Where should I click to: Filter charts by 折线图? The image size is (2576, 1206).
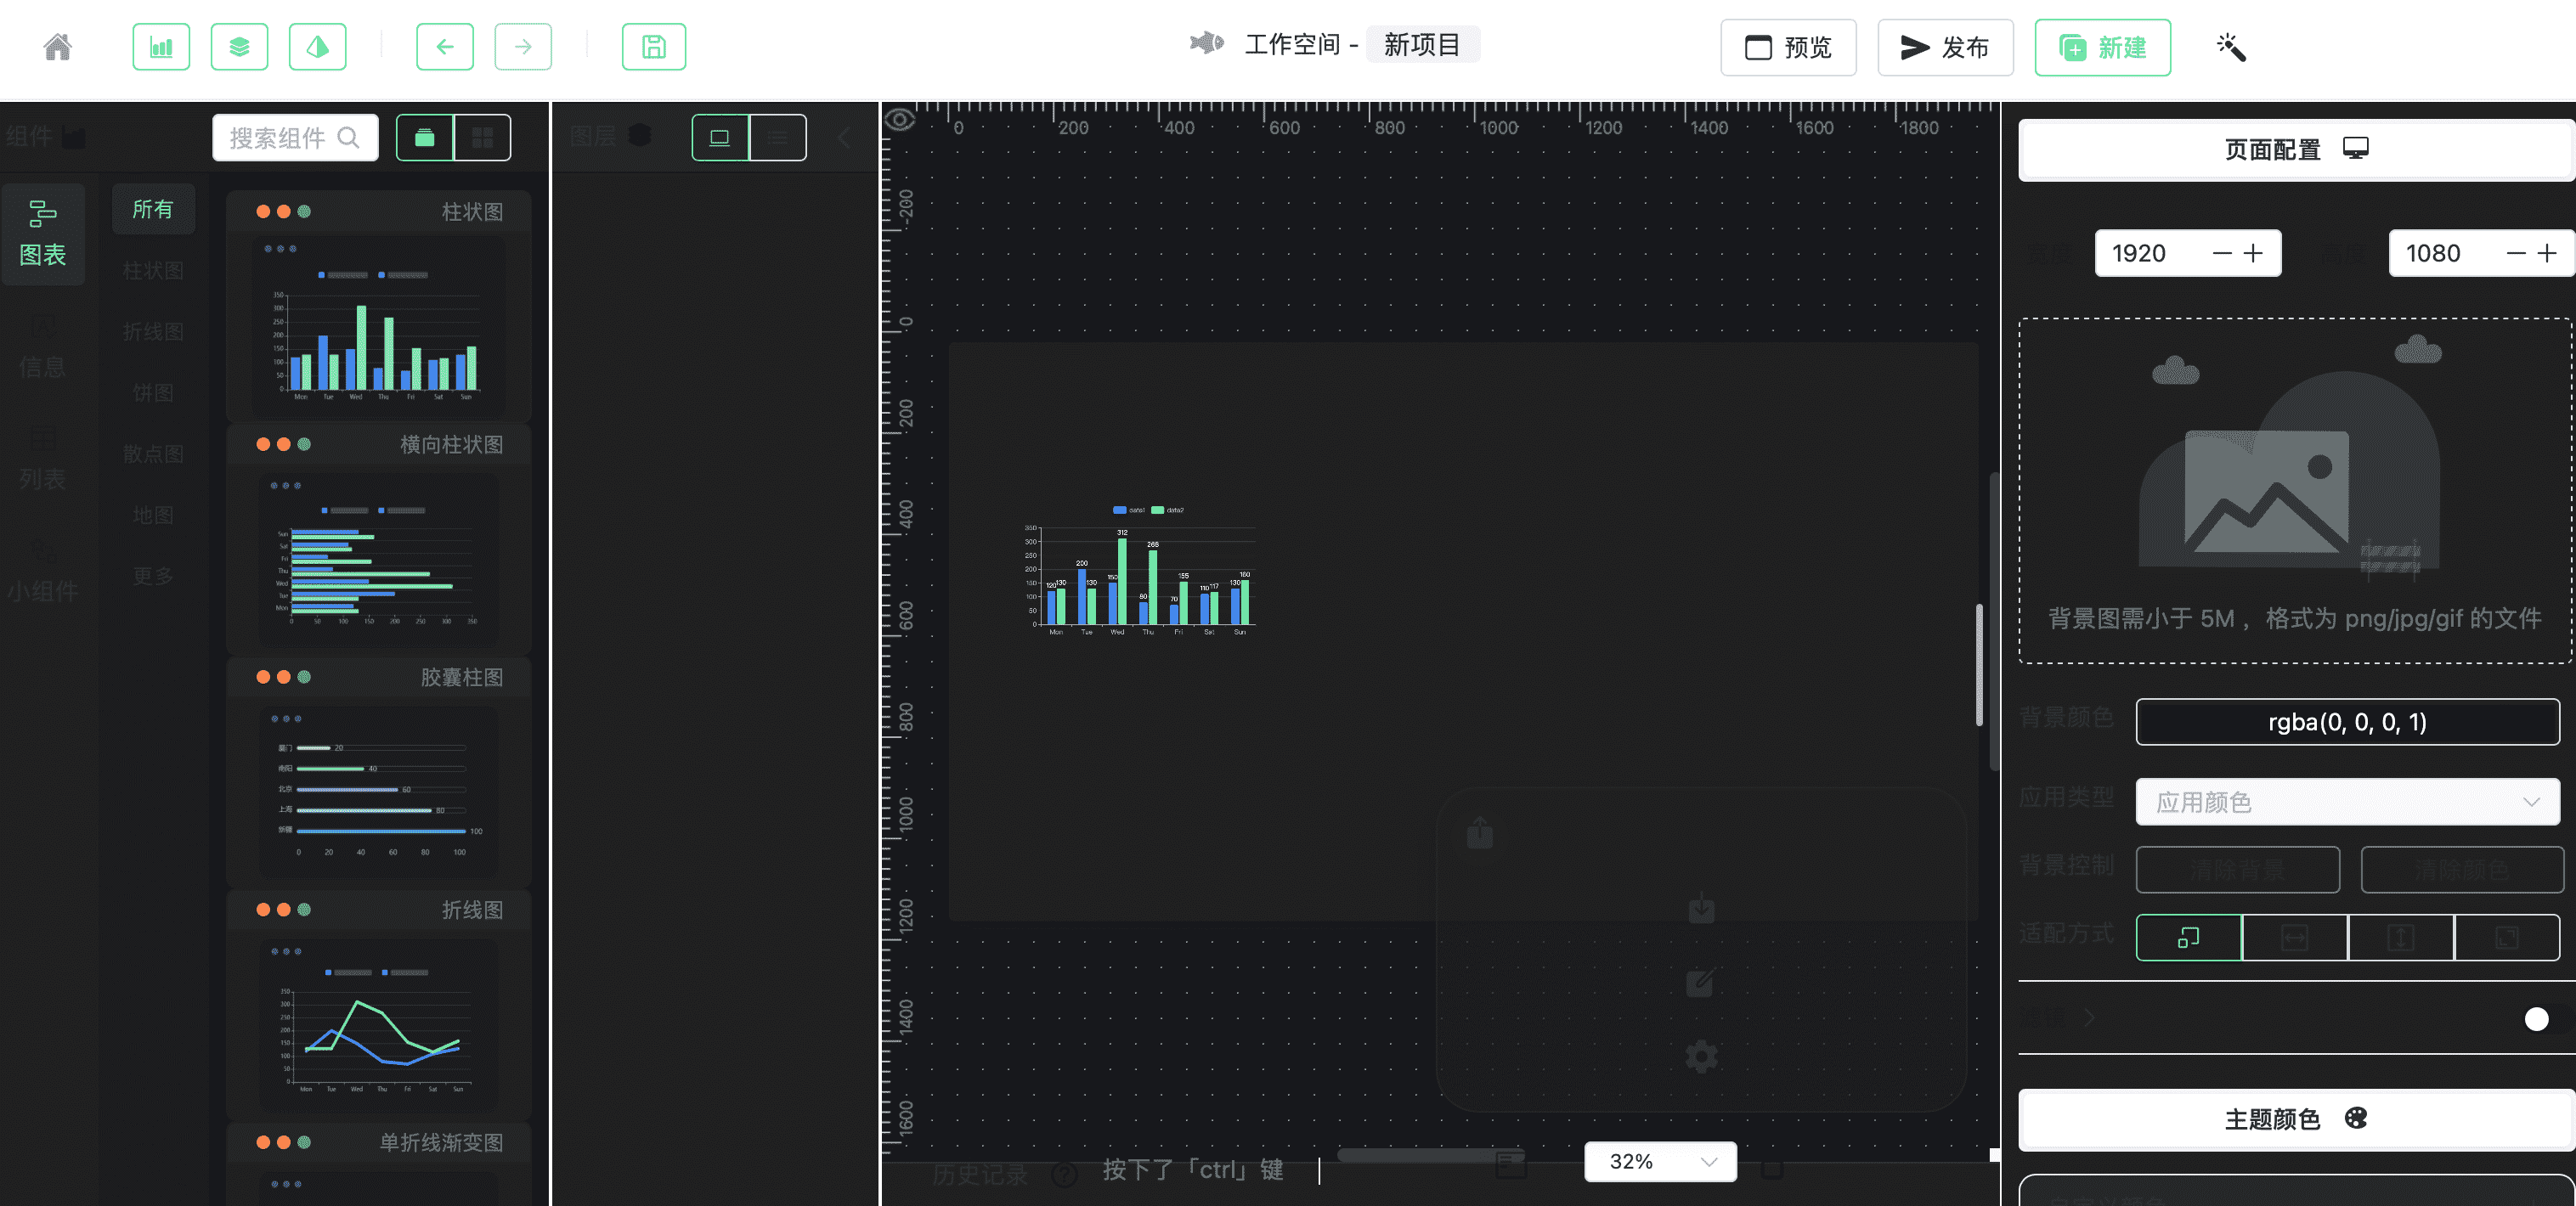coord(153,331)
